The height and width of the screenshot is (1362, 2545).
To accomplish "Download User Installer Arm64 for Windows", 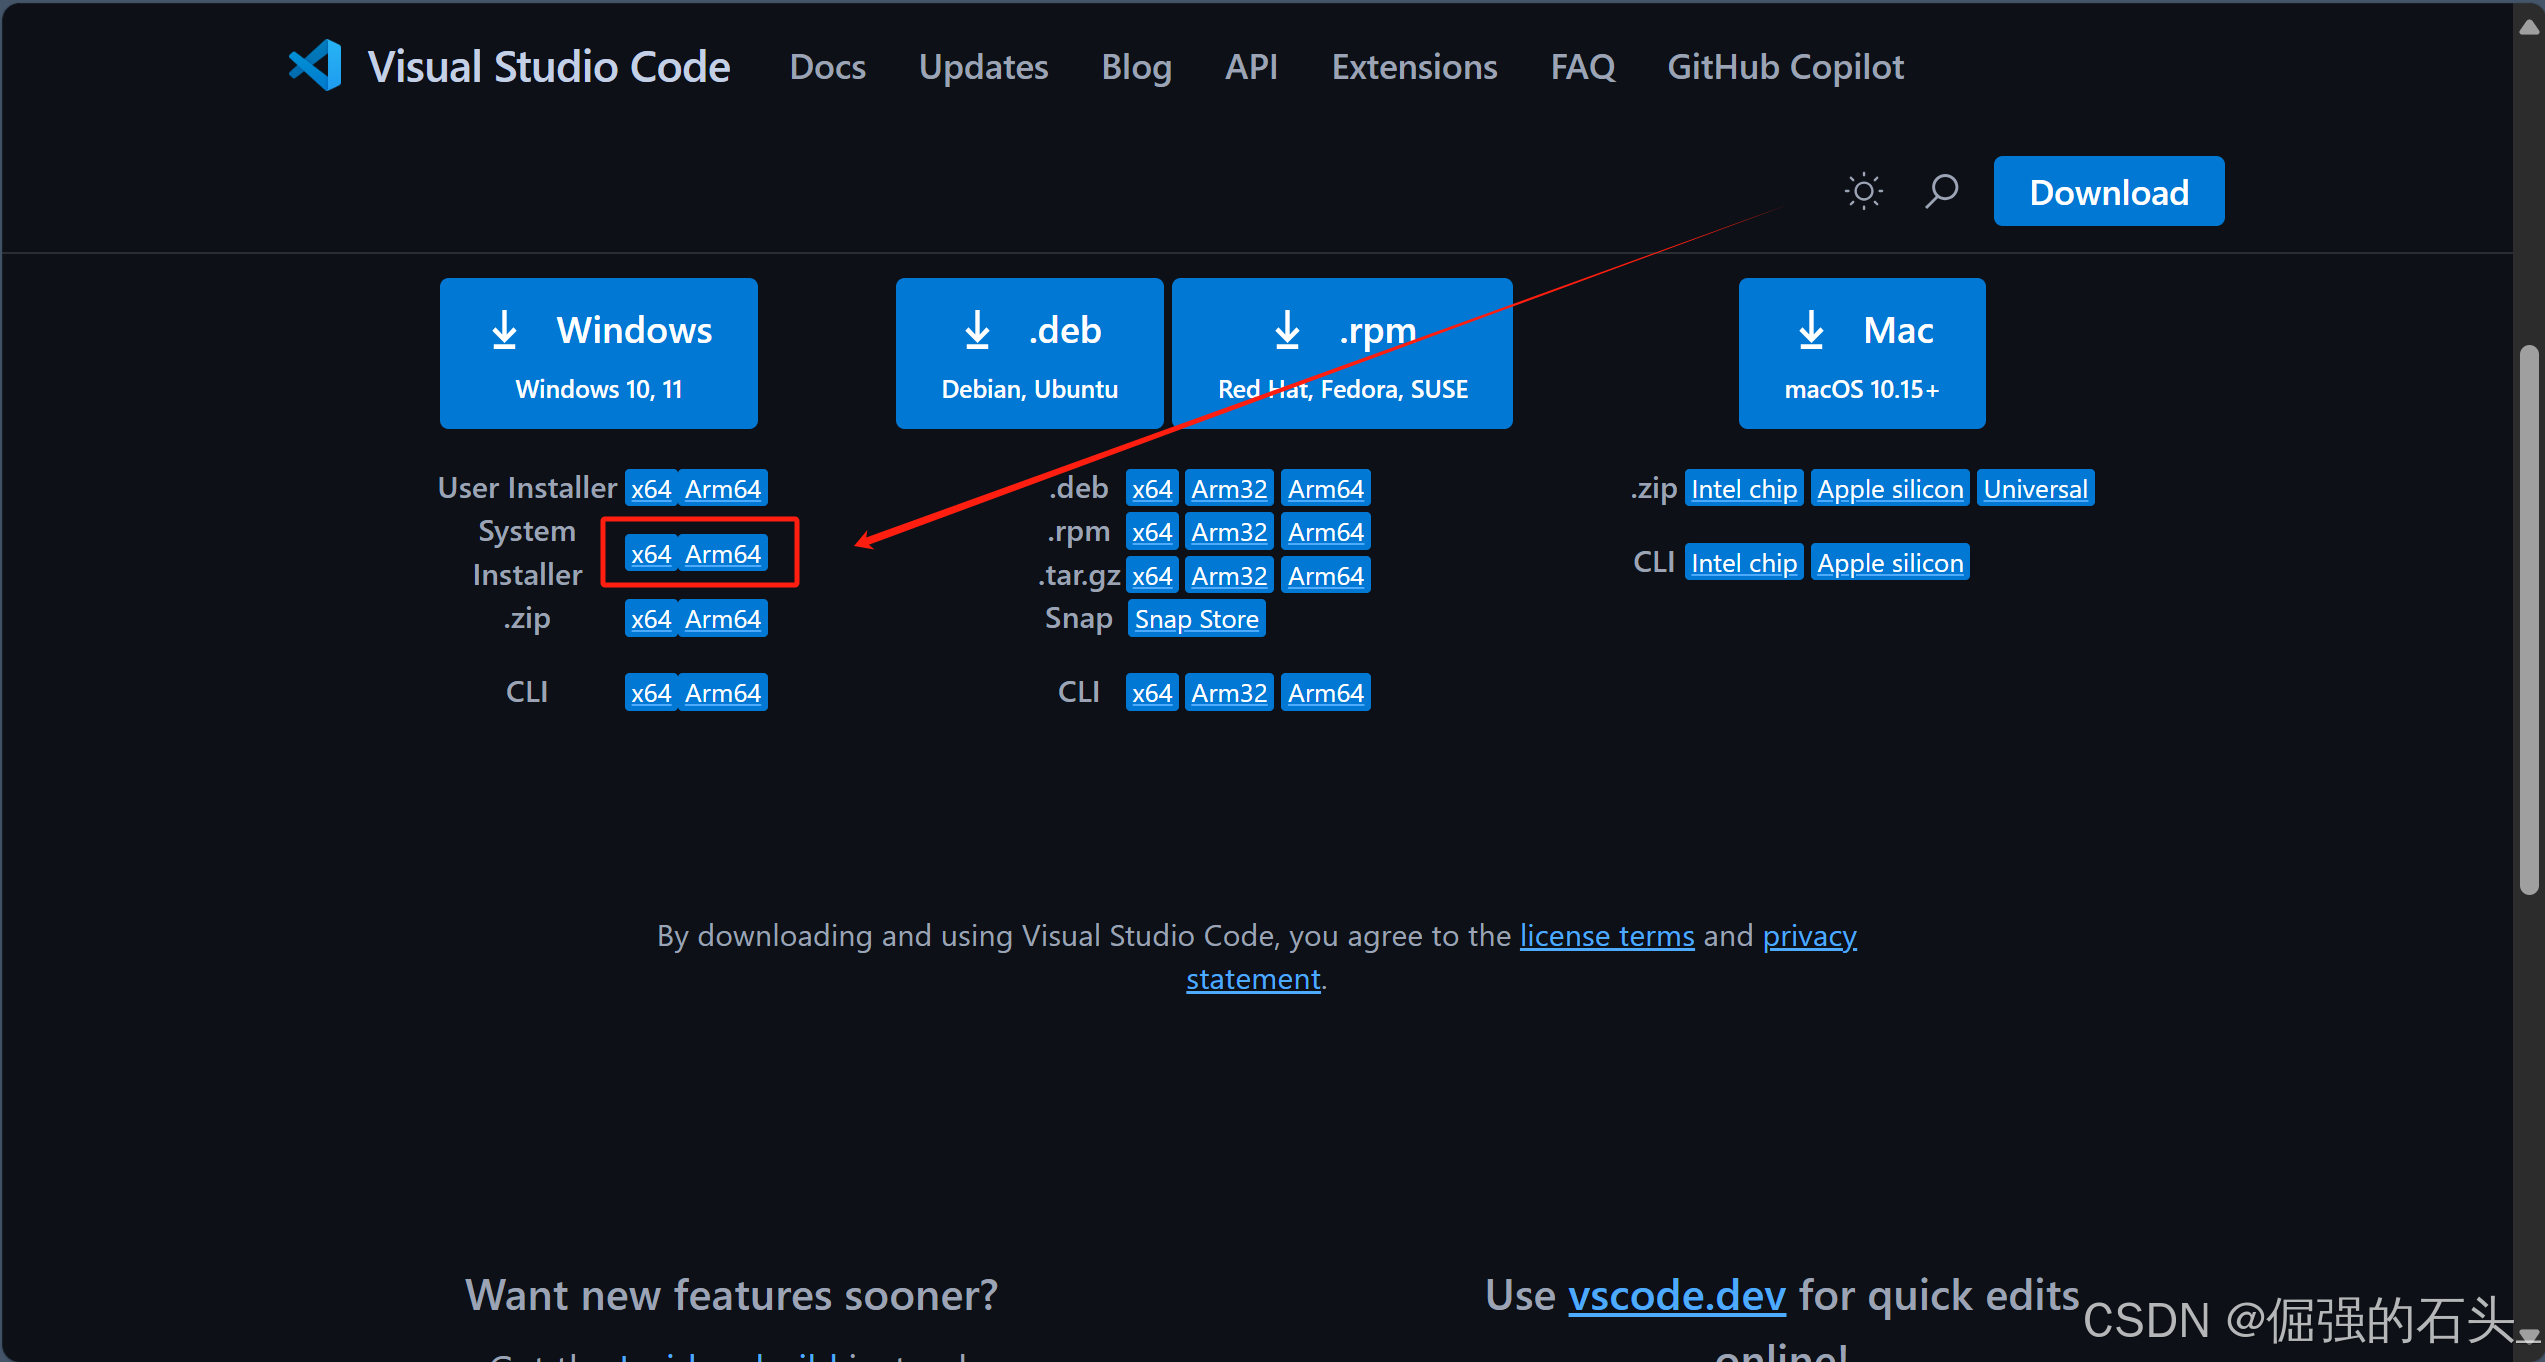I will click(723, 489).
